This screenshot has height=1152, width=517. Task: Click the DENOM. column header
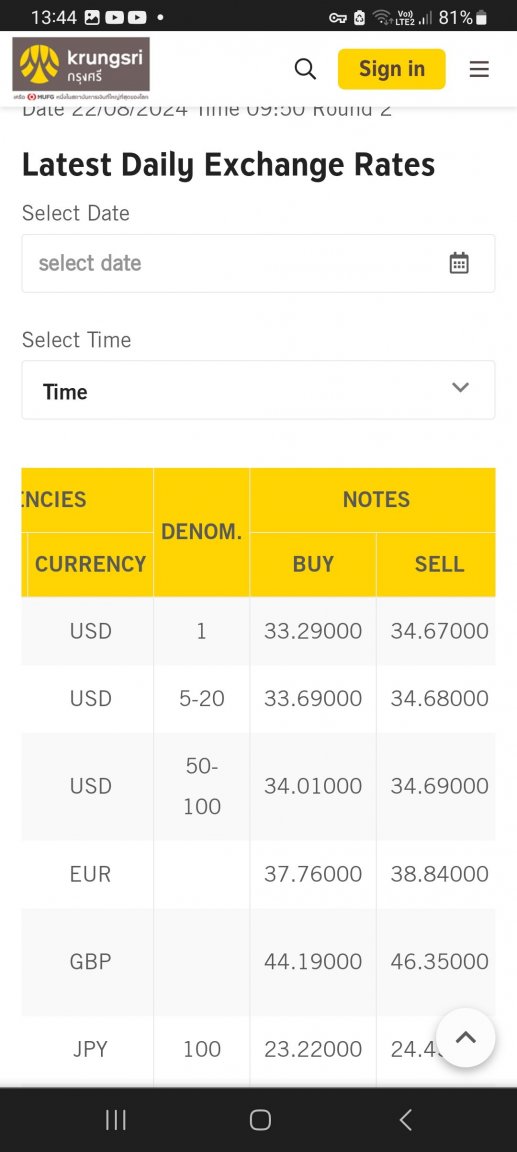coord(202,532)
